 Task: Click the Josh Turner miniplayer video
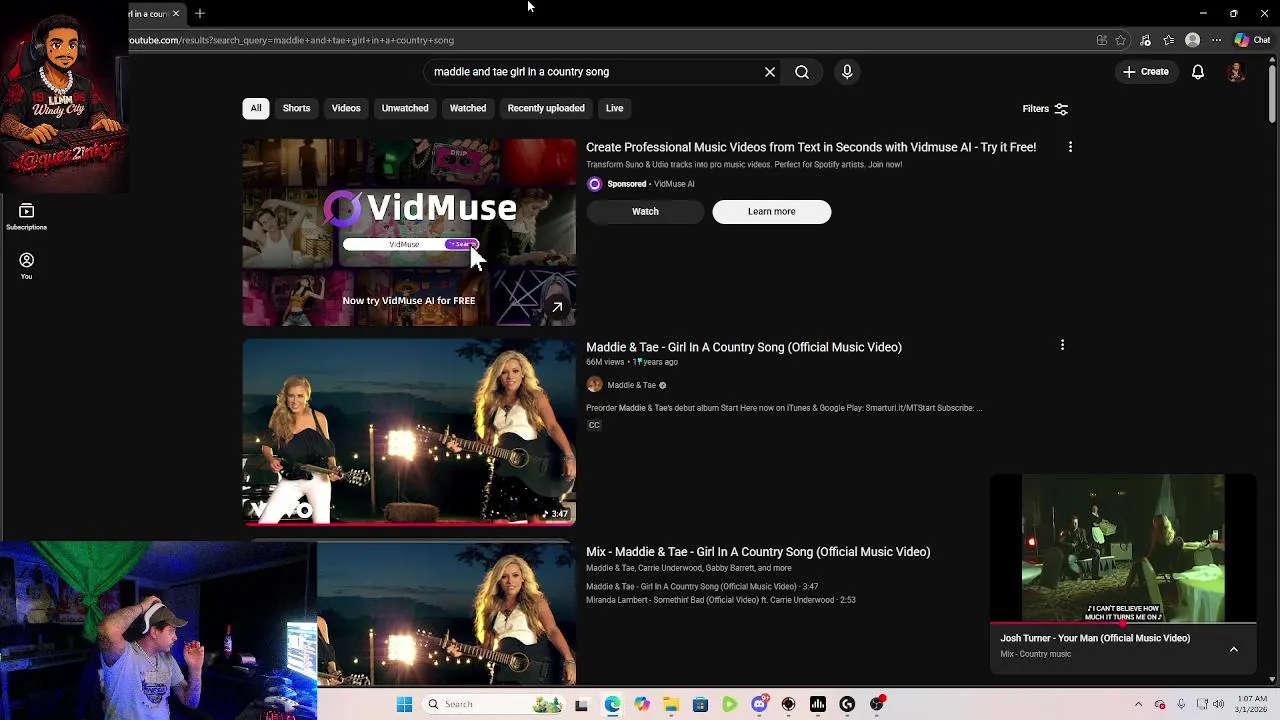(1123, 548)
